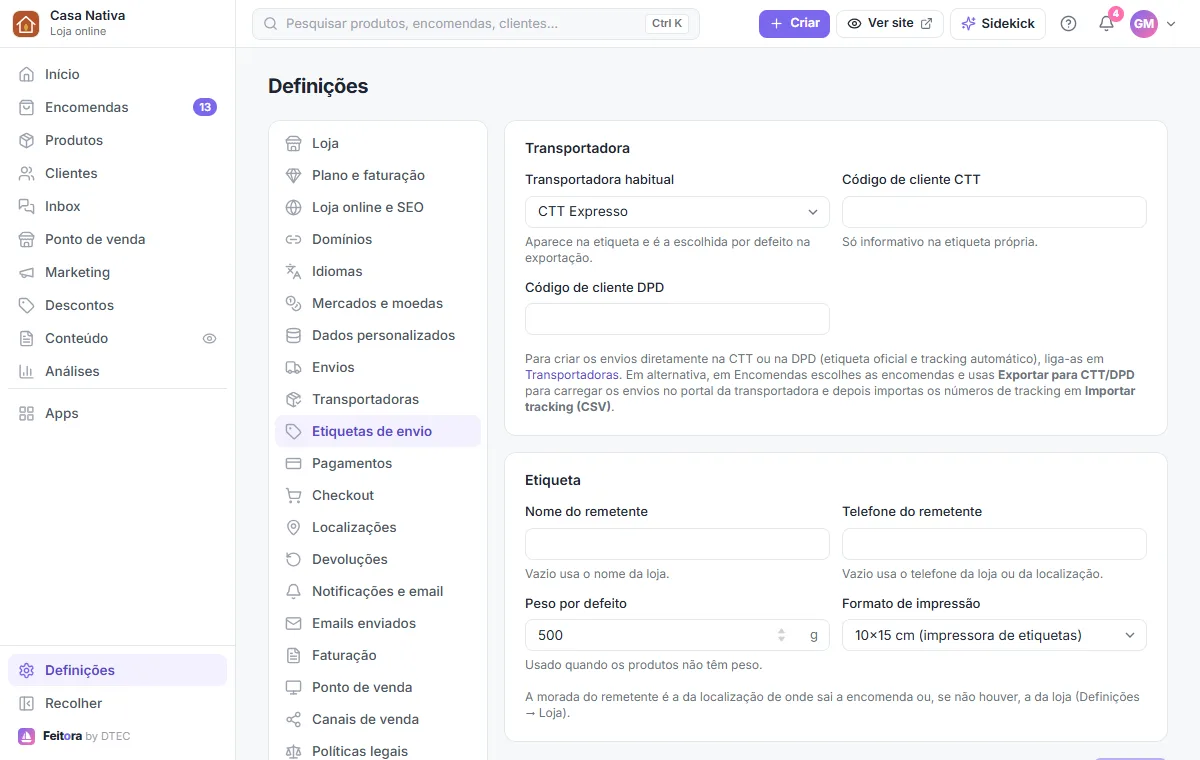Click the Checkout cart icon
The width and height of the screenshot is (1200, 760).
pos(293,495)
